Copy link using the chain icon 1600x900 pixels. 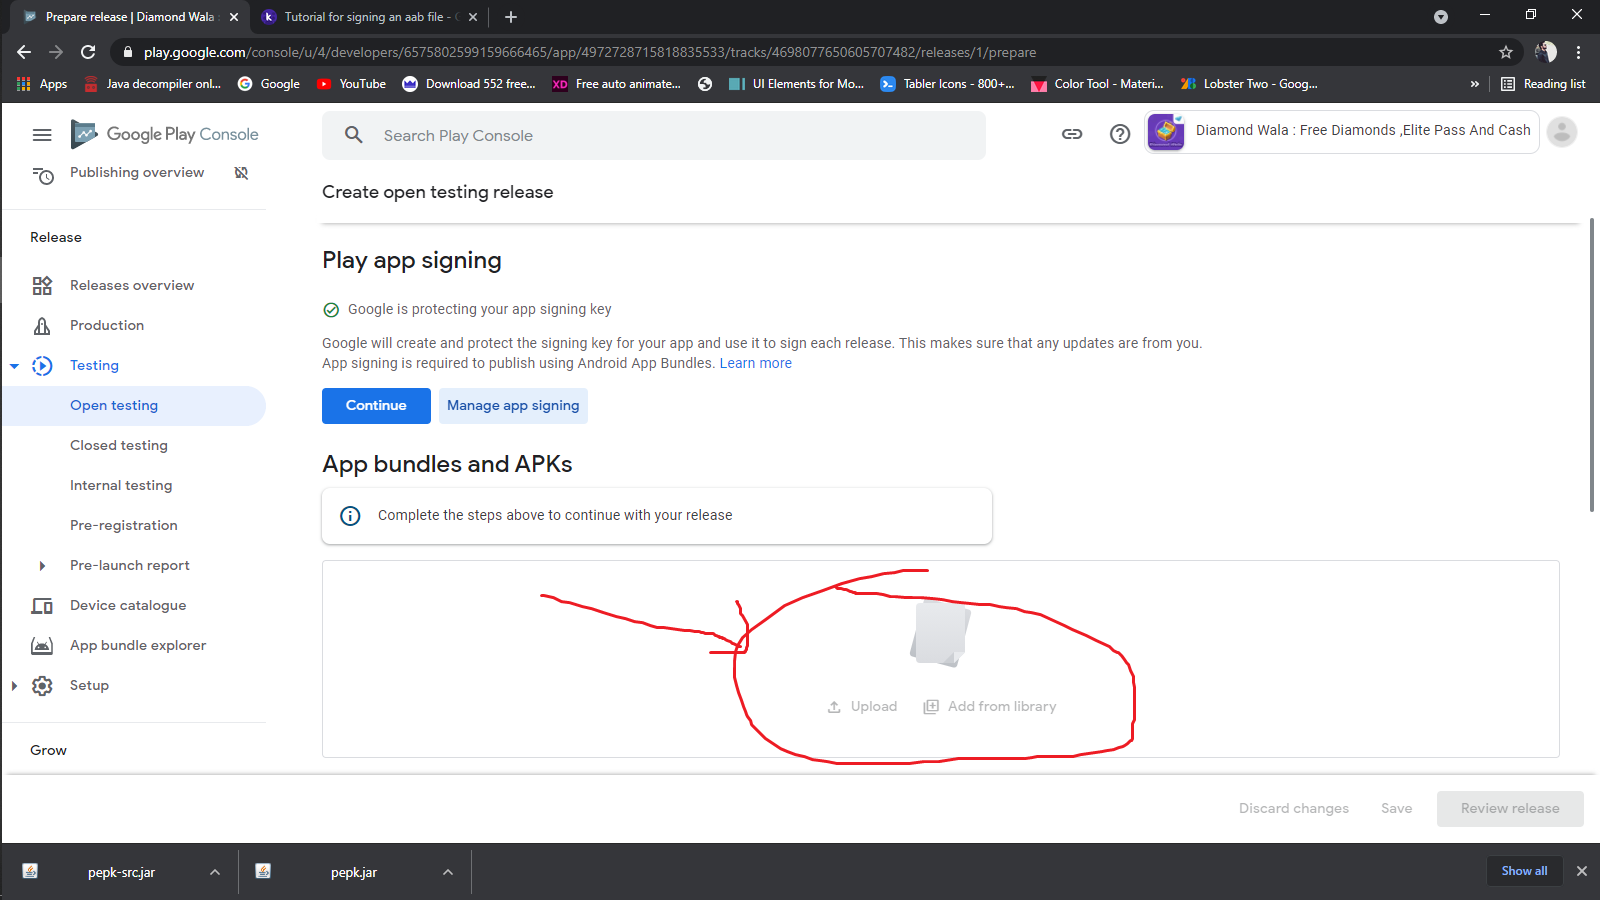point(1072,134)
